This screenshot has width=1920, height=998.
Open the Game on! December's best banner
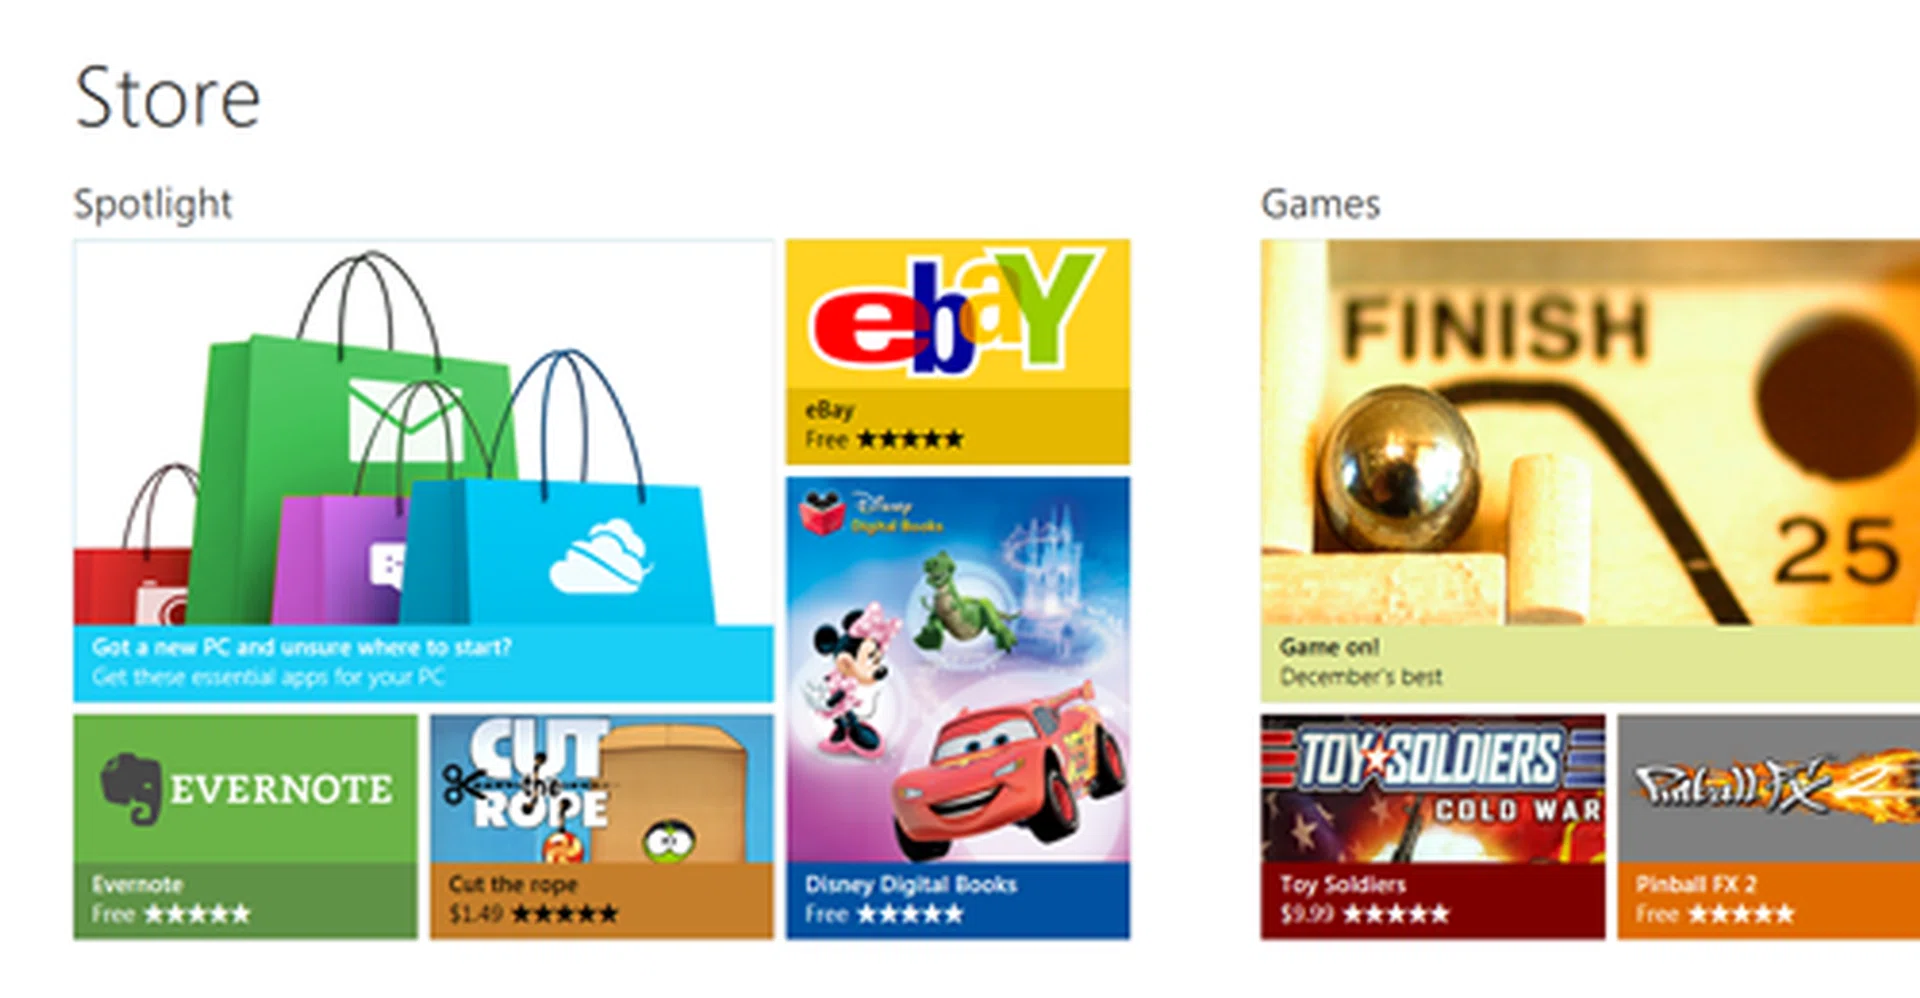1590,470
